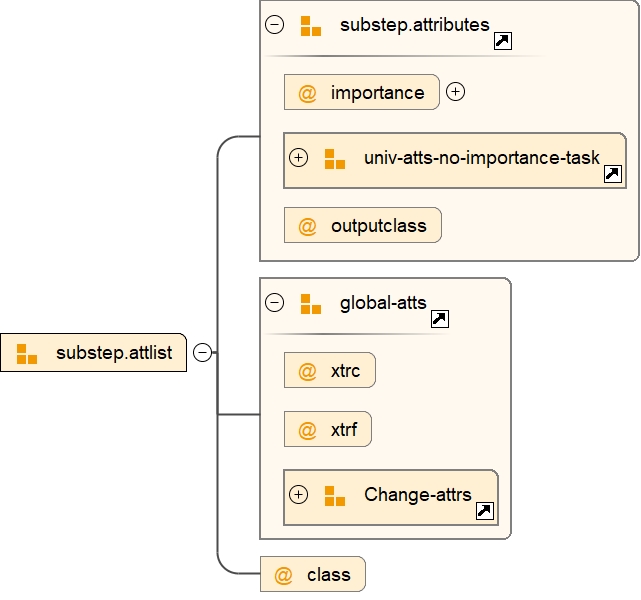The width and height of the screenshot is (641, 600).
Task: Jump via univ-atts-no-importance-task arrow icon
Action: [613, 174]
